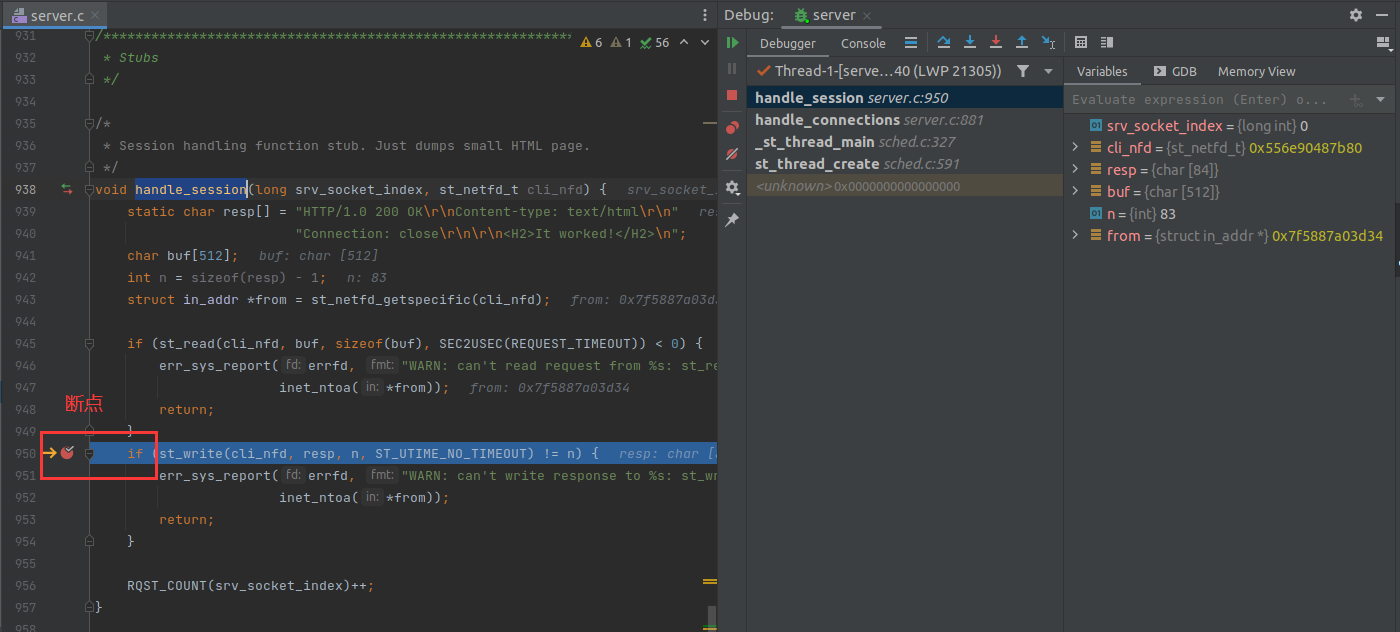
Task: Resume program execution in the debugger
Action: click(x=731, y=44)
